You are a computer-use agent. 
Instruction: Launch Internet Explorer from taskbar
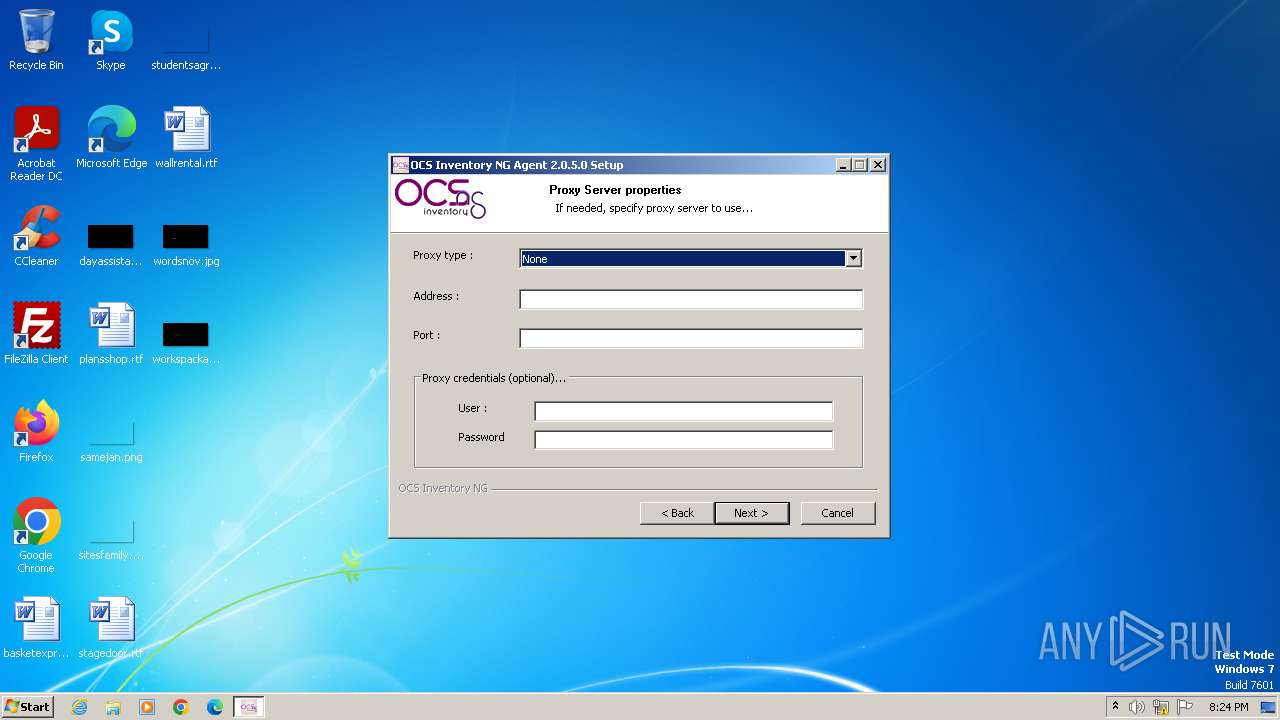coord(80,707)
